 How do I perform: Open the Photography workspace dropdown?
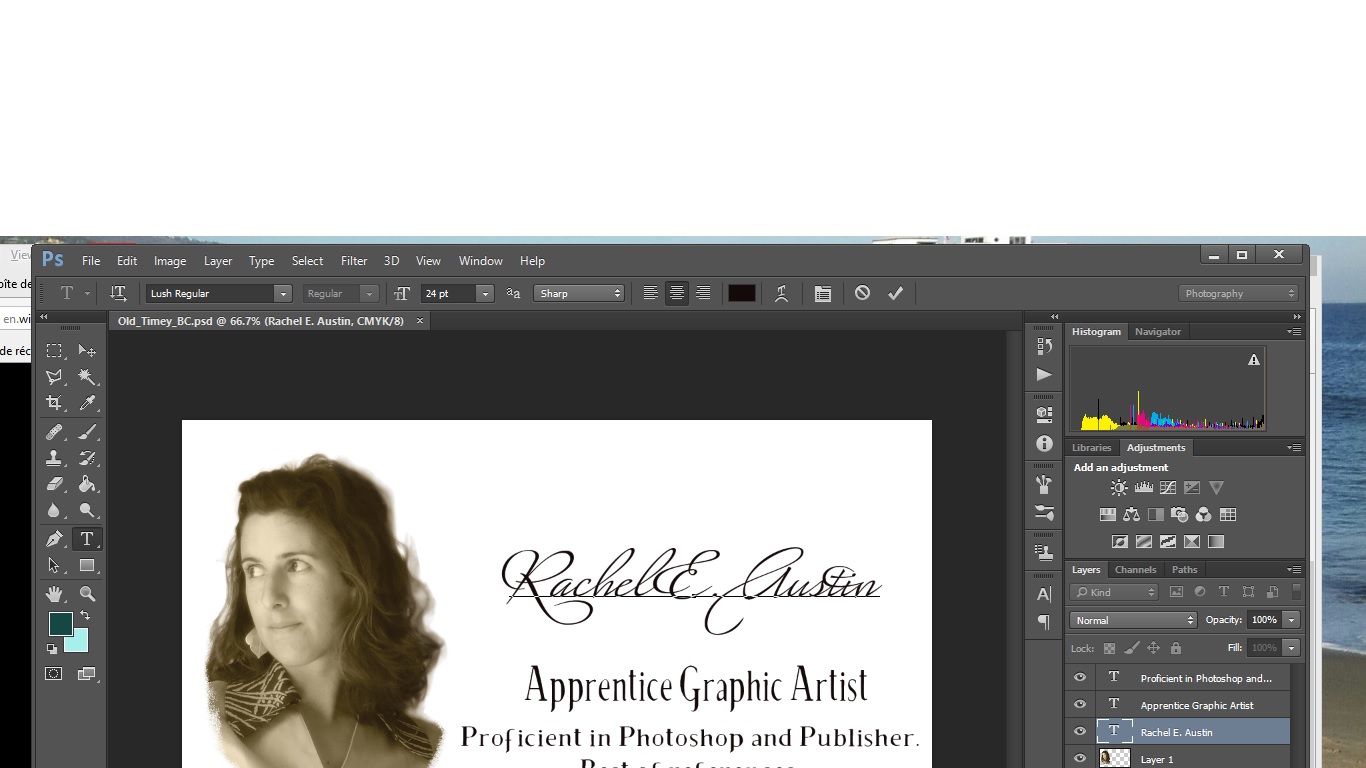(x=1238, y=294)
